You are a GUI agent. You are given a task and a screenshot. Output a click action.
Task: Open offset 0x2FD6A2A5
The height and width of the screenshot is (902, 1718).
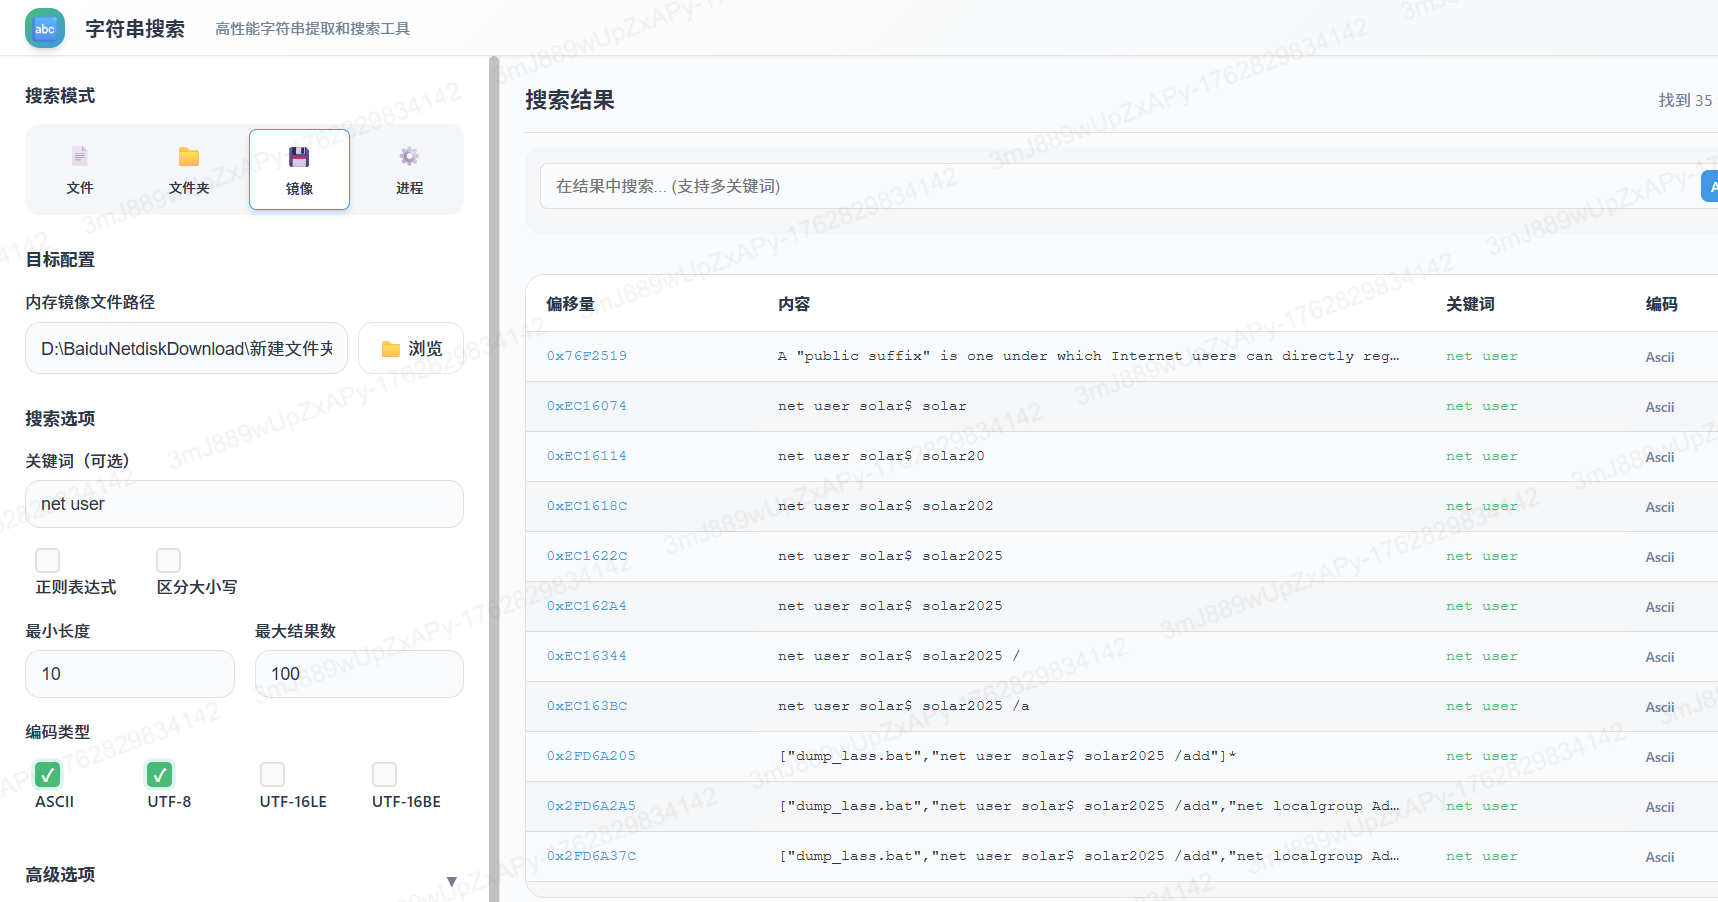click(x=591, y=806)
